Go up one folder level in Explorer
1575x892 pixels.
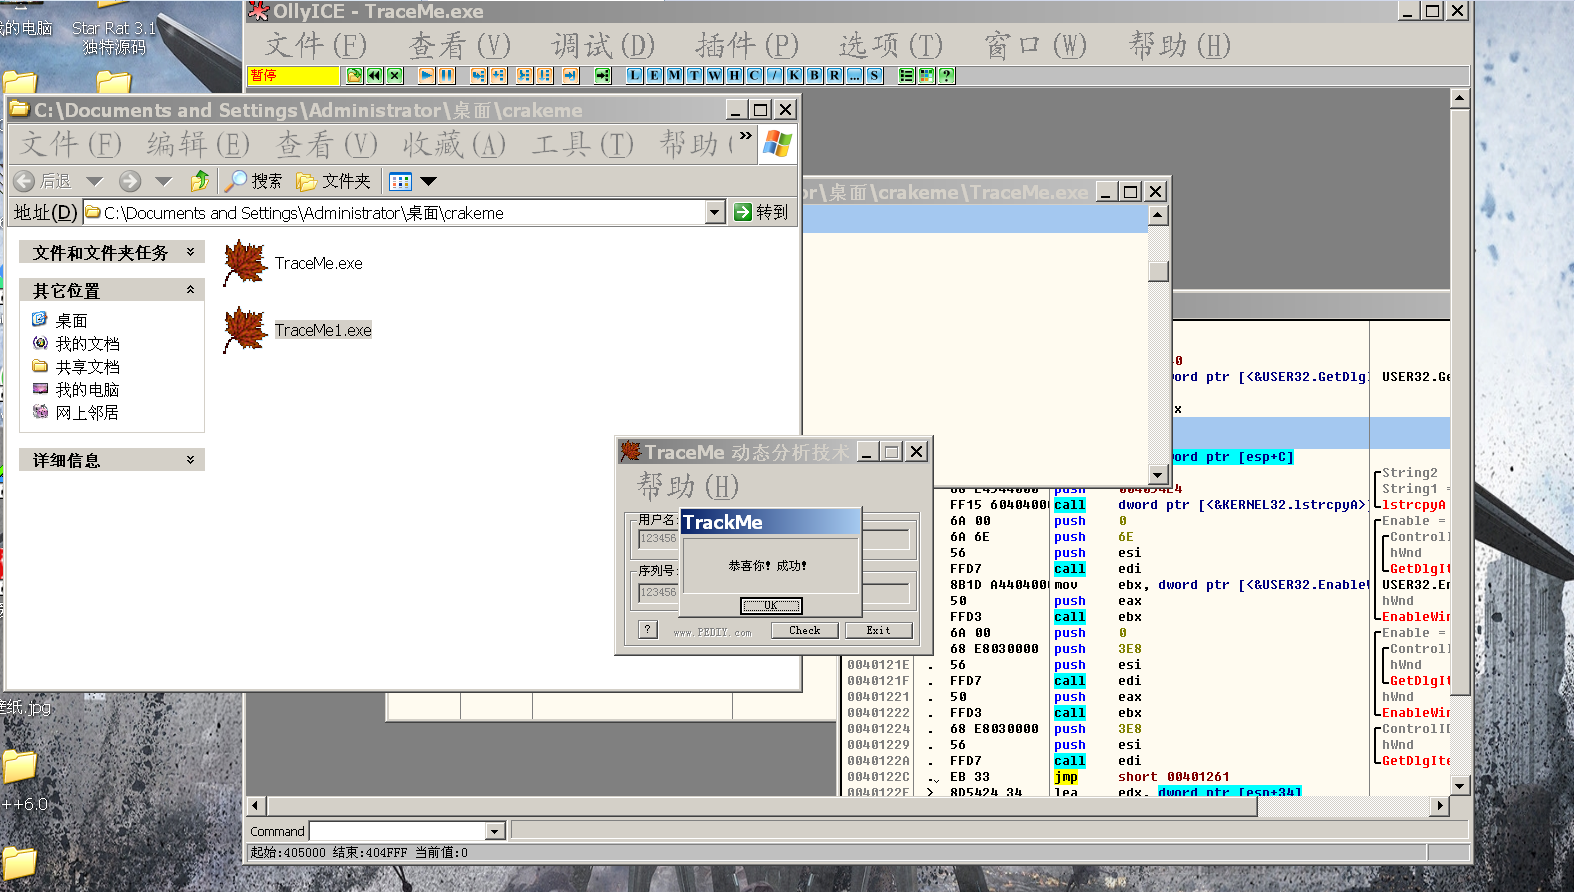click(200, 181)
